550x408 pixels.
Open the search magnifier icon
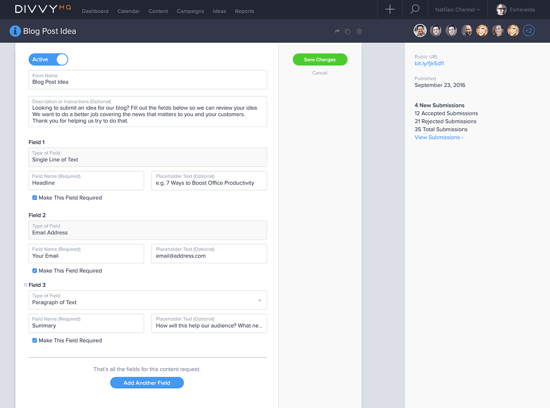415,9
